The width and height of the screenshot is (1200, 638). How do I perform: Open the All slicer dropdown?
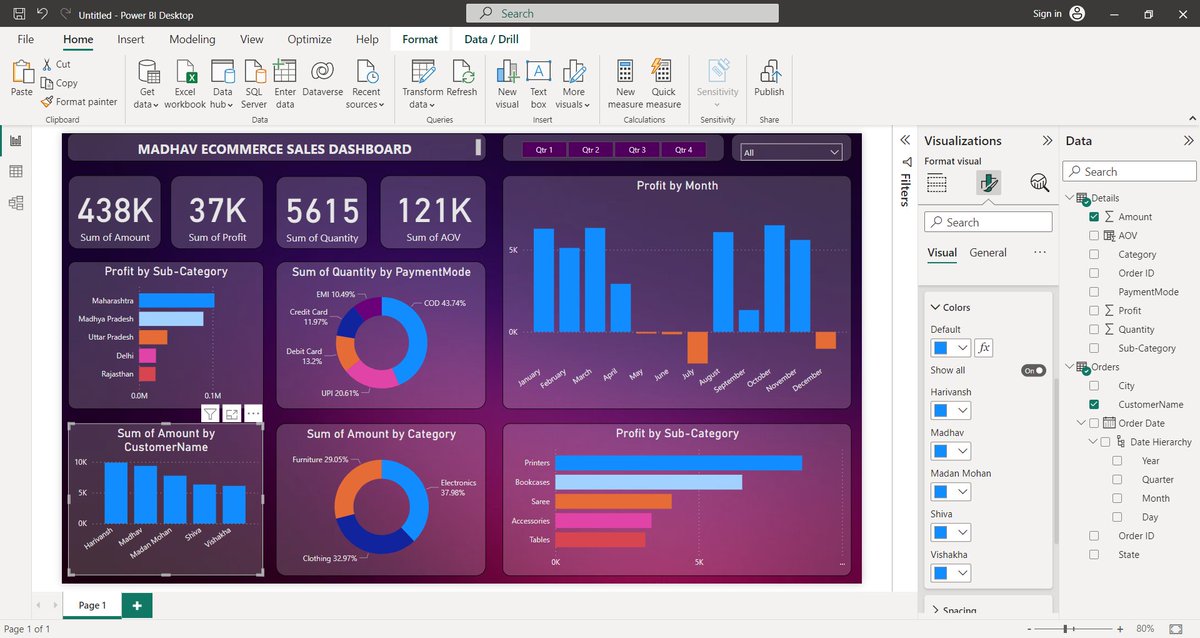click(x=791, y=152)
